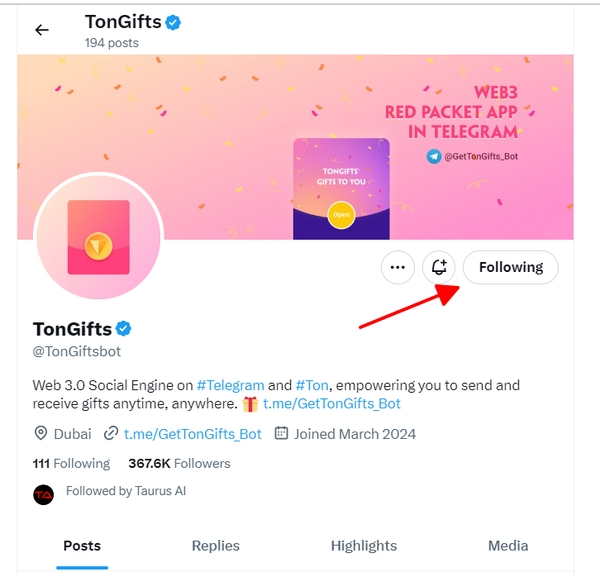Image resolution: width=600 pixels, height=577 pixels.
Task: Open the three-dot more options menu
Action: tap(397, 267)
